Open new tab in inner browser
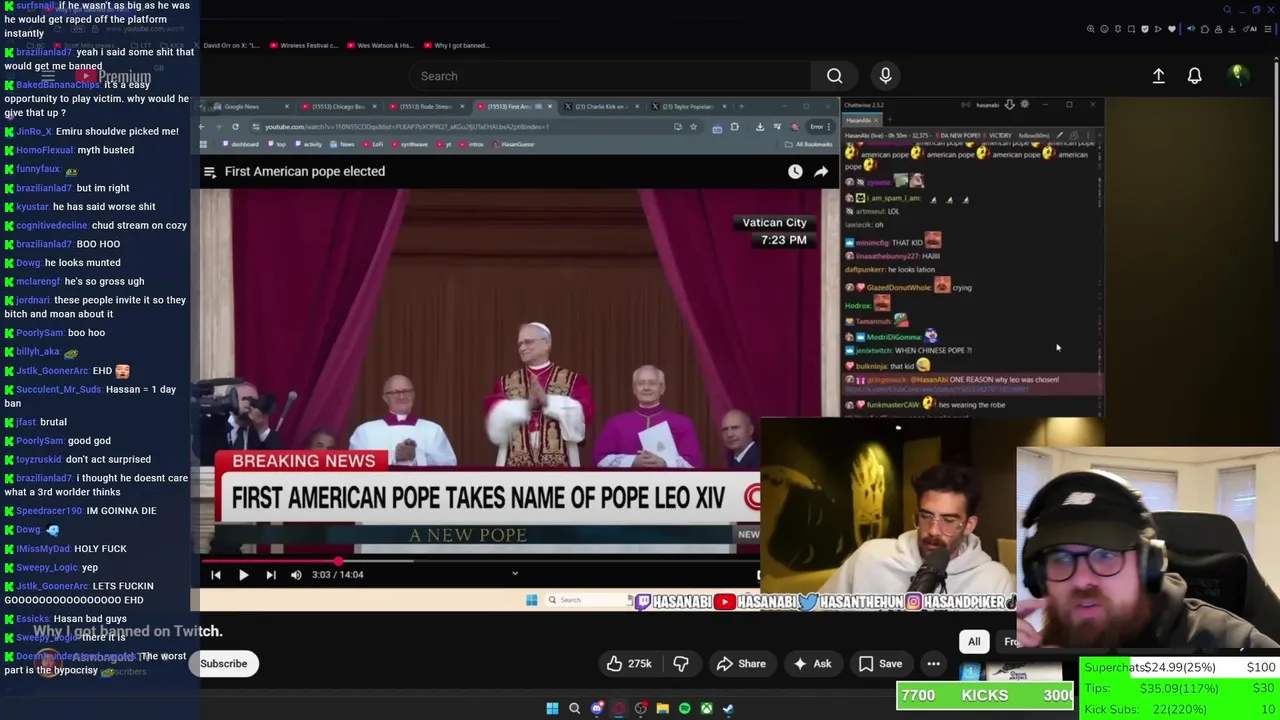The width and height of the screenshot is (1280, 720). pyautogui.click(x=741, y=106)
